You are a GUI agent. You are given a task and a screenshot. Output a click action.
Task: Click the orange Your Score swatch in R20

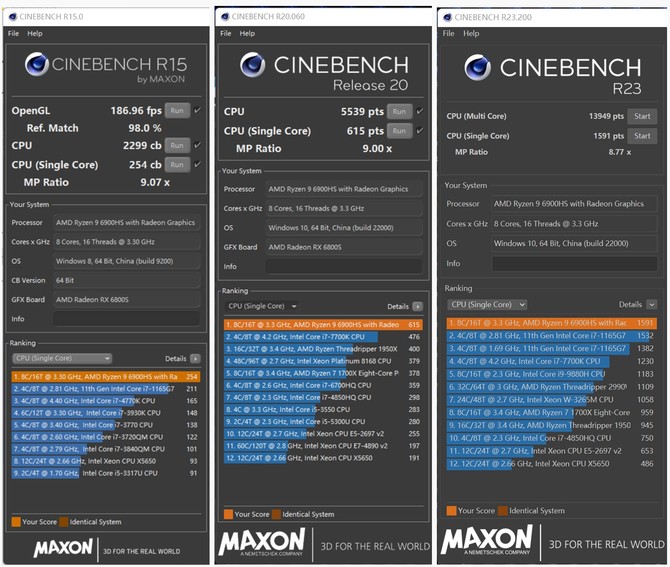click(227, 514)
